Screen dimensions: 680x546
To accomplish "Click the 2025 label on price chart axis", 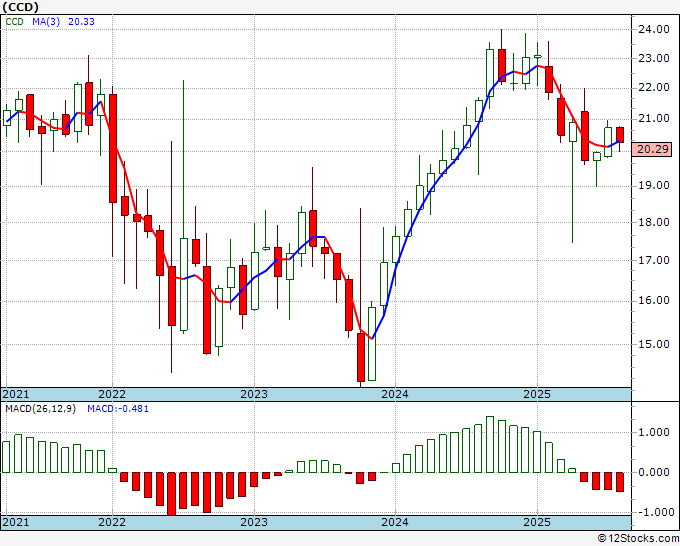I will (x=537, y=394).
